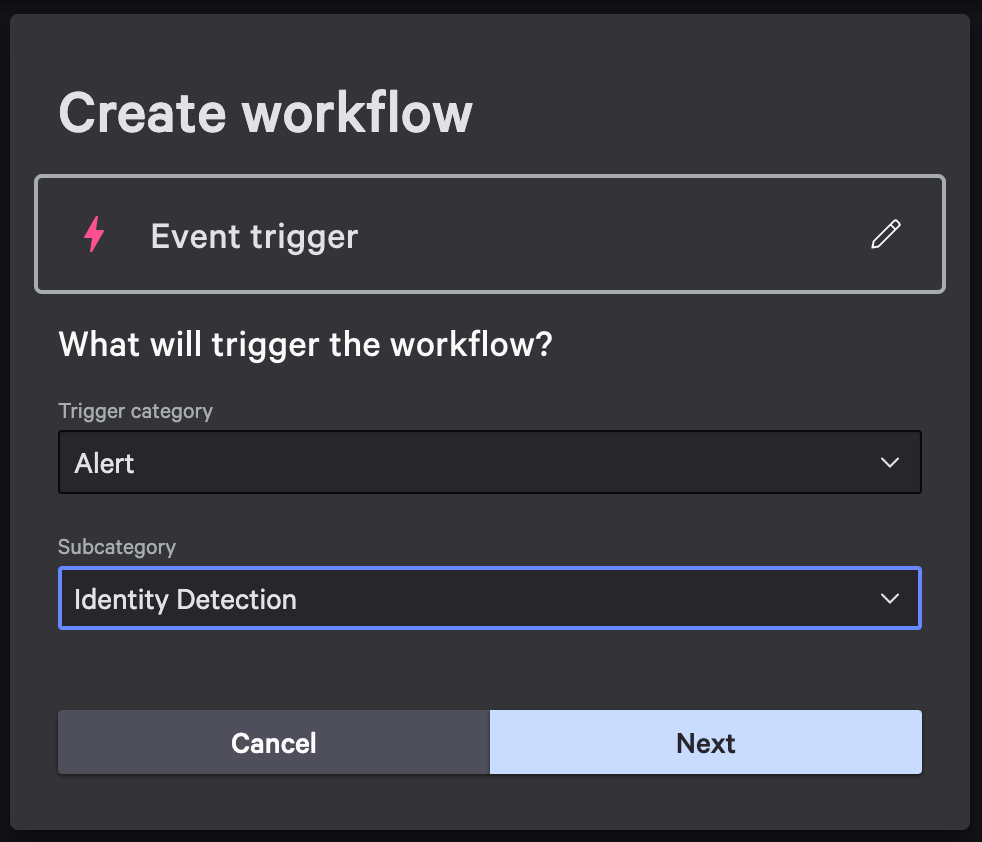Click the chevron on the Subcategory field
The image size is (982, 842).
889,598
